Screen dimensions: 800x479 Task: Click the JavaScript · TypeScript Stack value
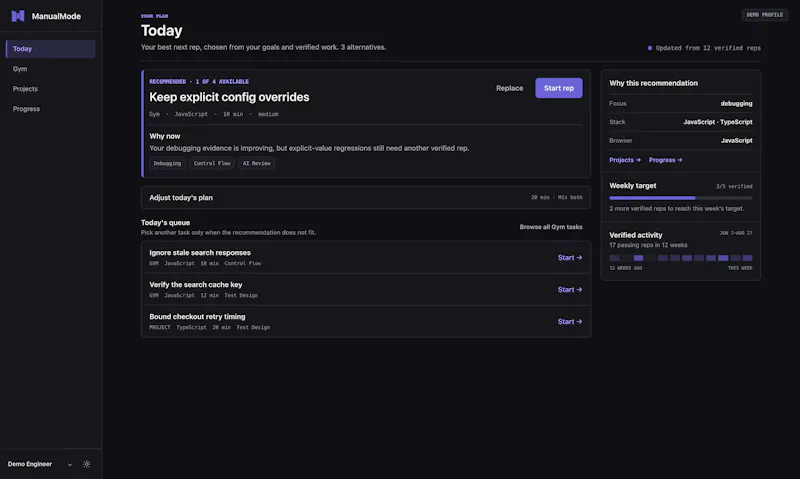(718, 122)
